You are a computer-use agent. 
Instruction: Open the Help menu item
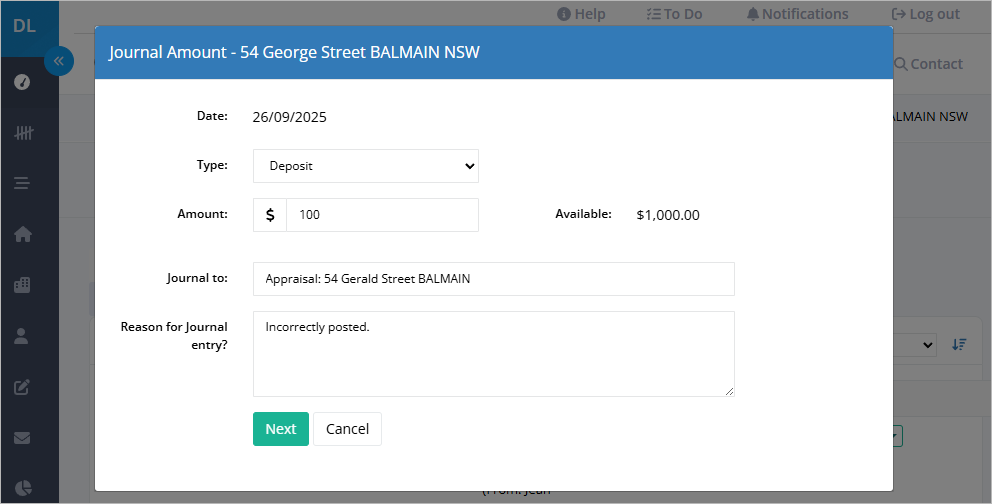click(x=581, y=14)
